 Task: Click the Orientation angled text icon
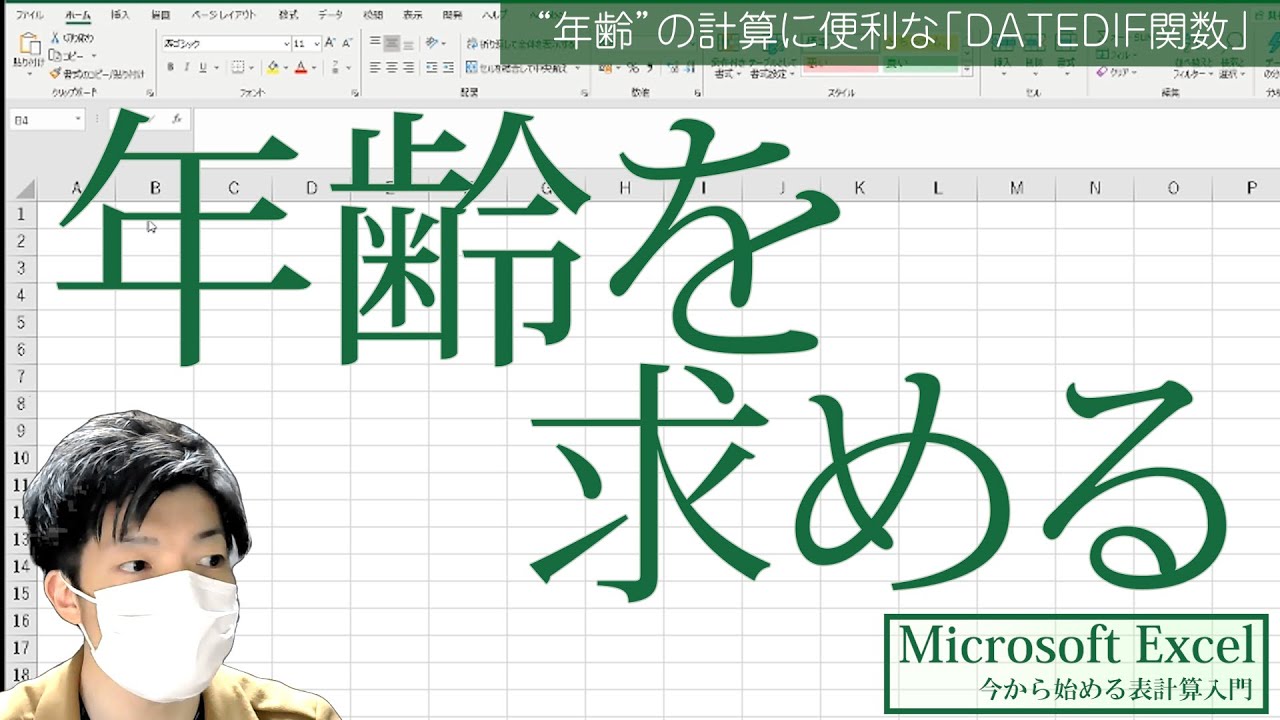(x=431, y=43)
